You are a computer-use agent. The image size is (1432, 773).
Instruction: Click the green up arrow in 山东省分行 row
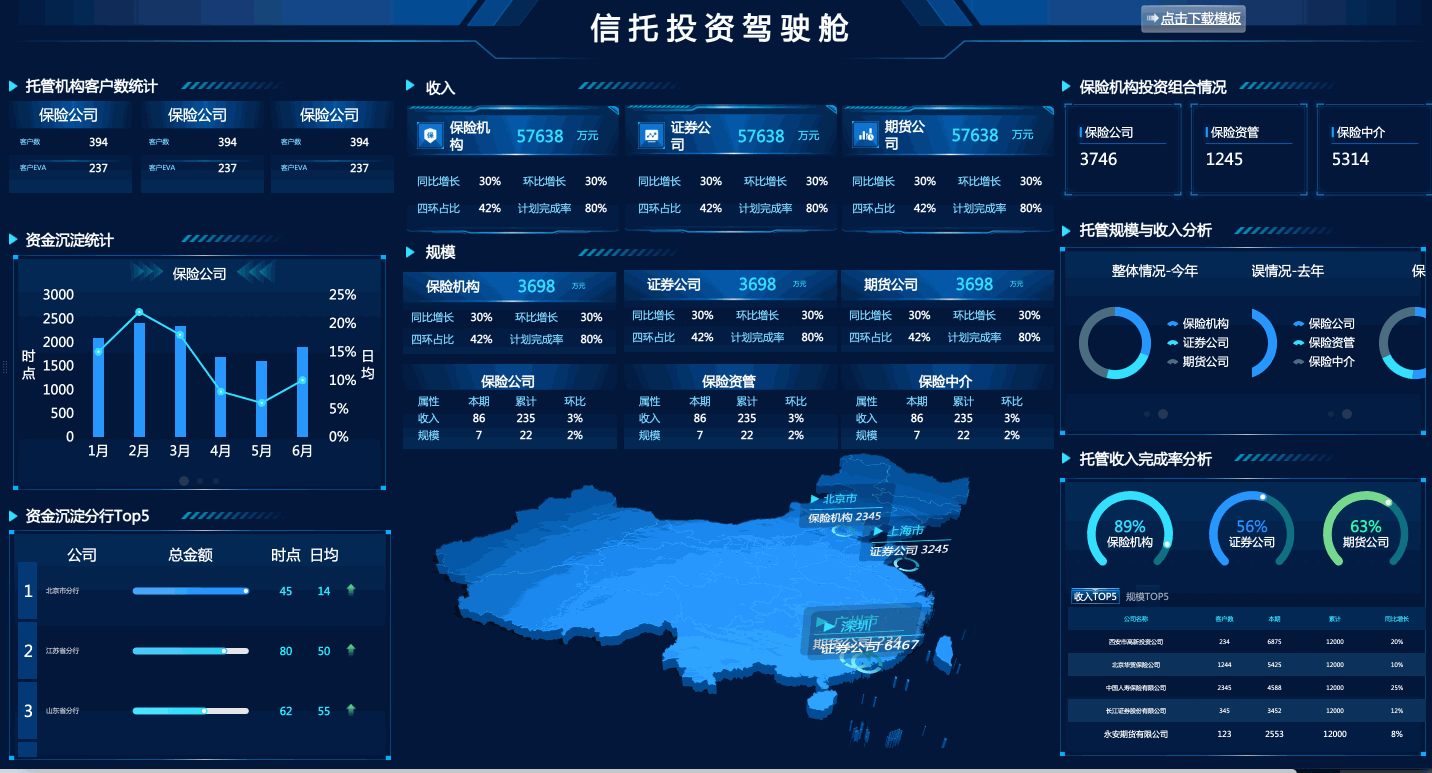[x=351, y=710]
